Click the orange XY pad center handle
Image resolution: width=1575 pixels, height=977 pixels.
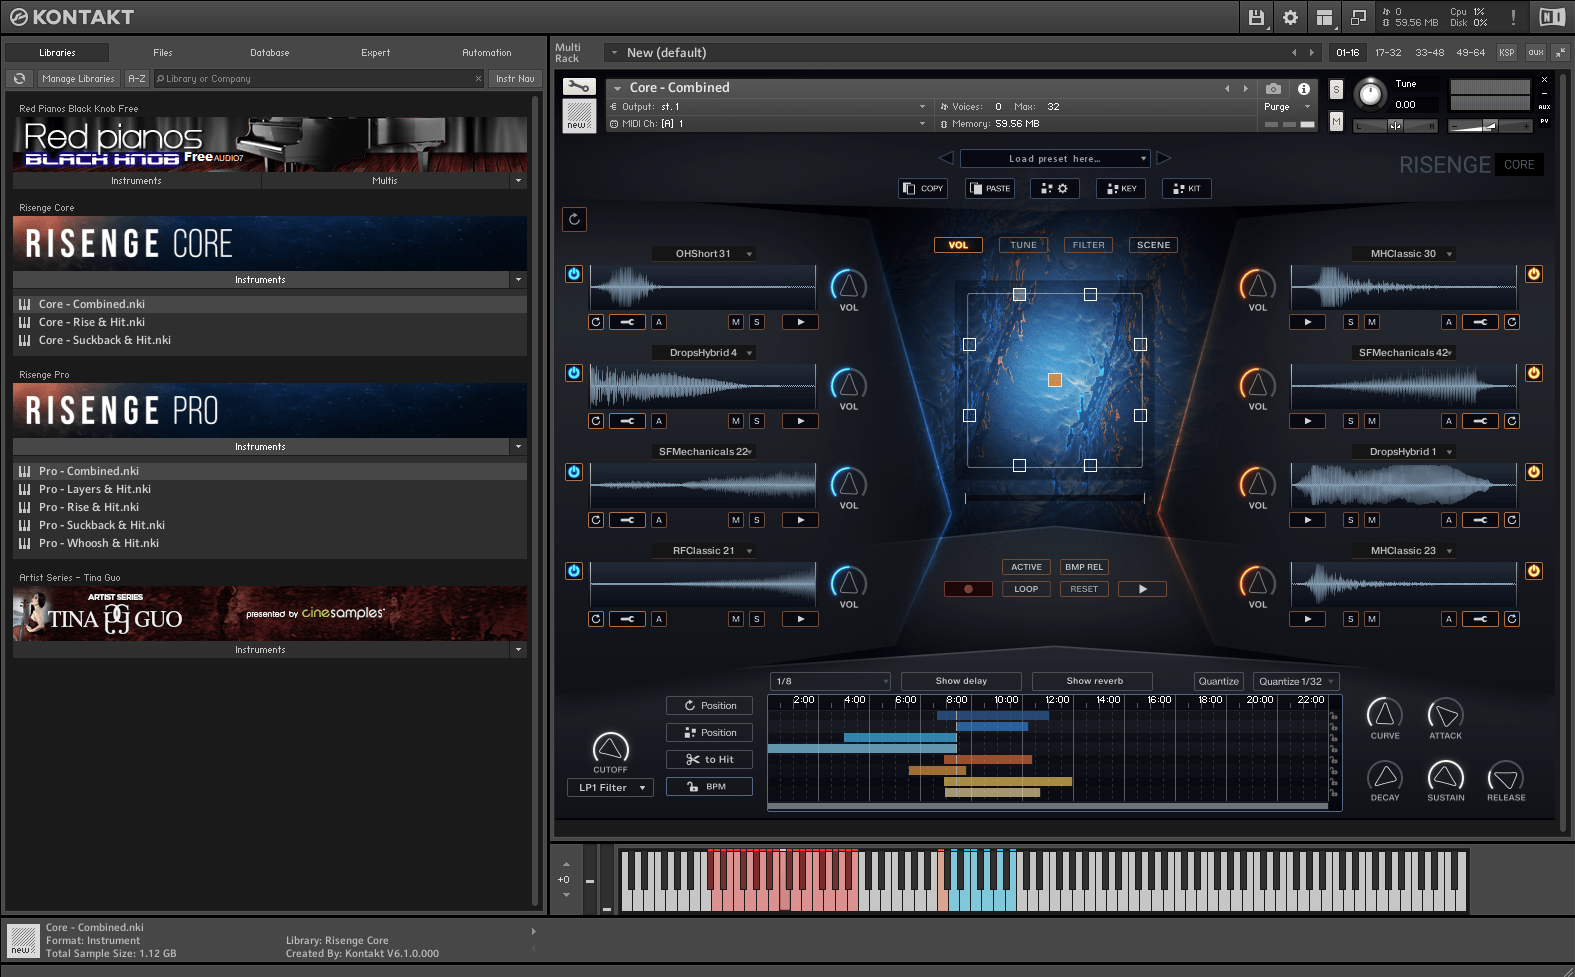pos(1055,380)
